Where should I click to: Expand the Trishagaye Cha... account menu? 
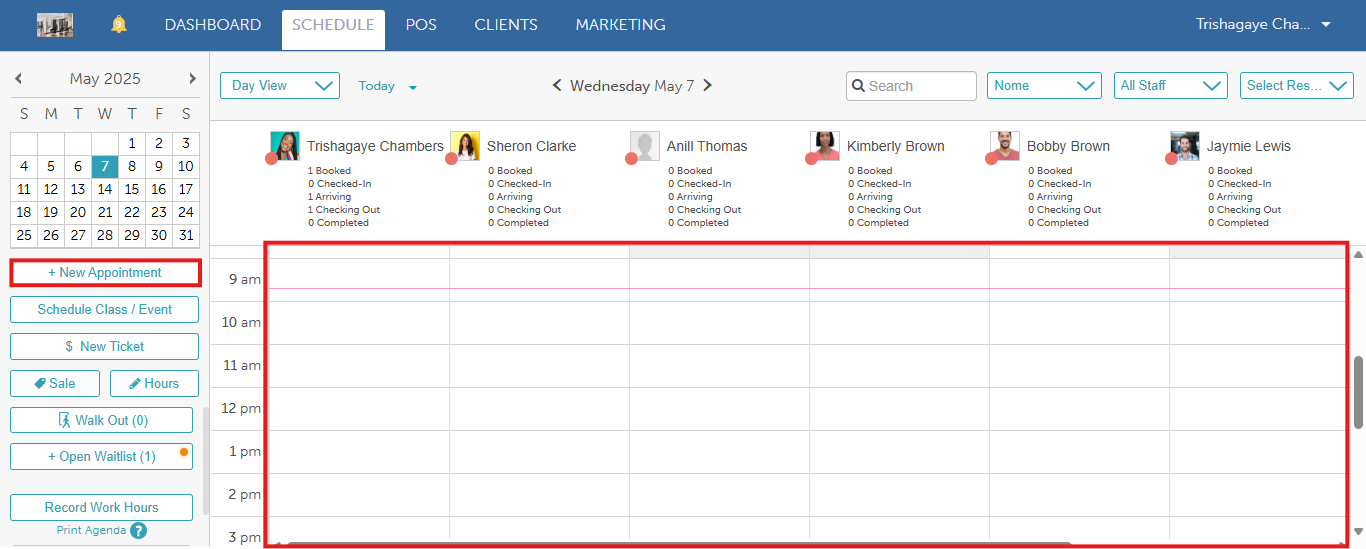point(1263,25)
